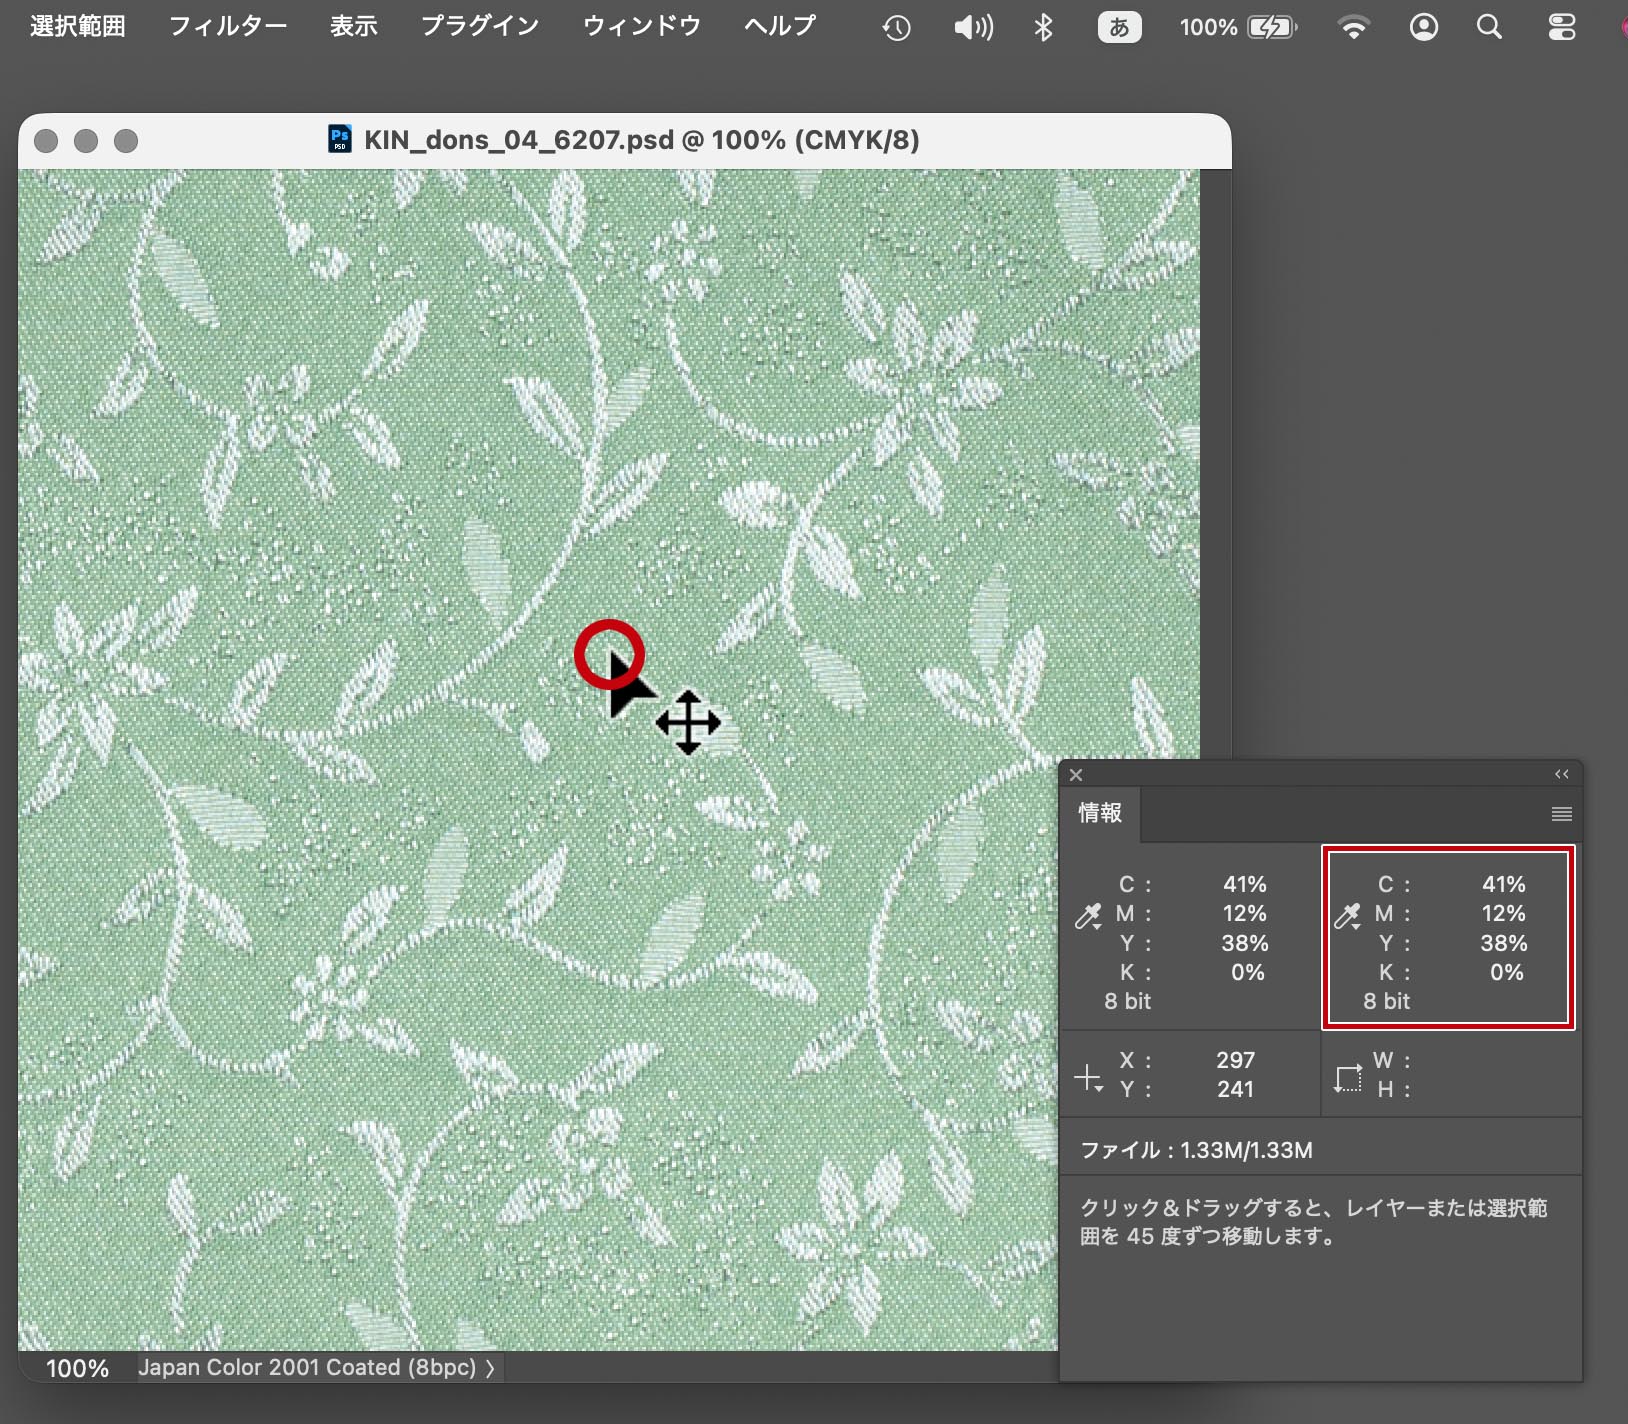Open the macOS Control Center icon
The width and height of the screenshot is (1628, 1424).
pos(1561,27)
